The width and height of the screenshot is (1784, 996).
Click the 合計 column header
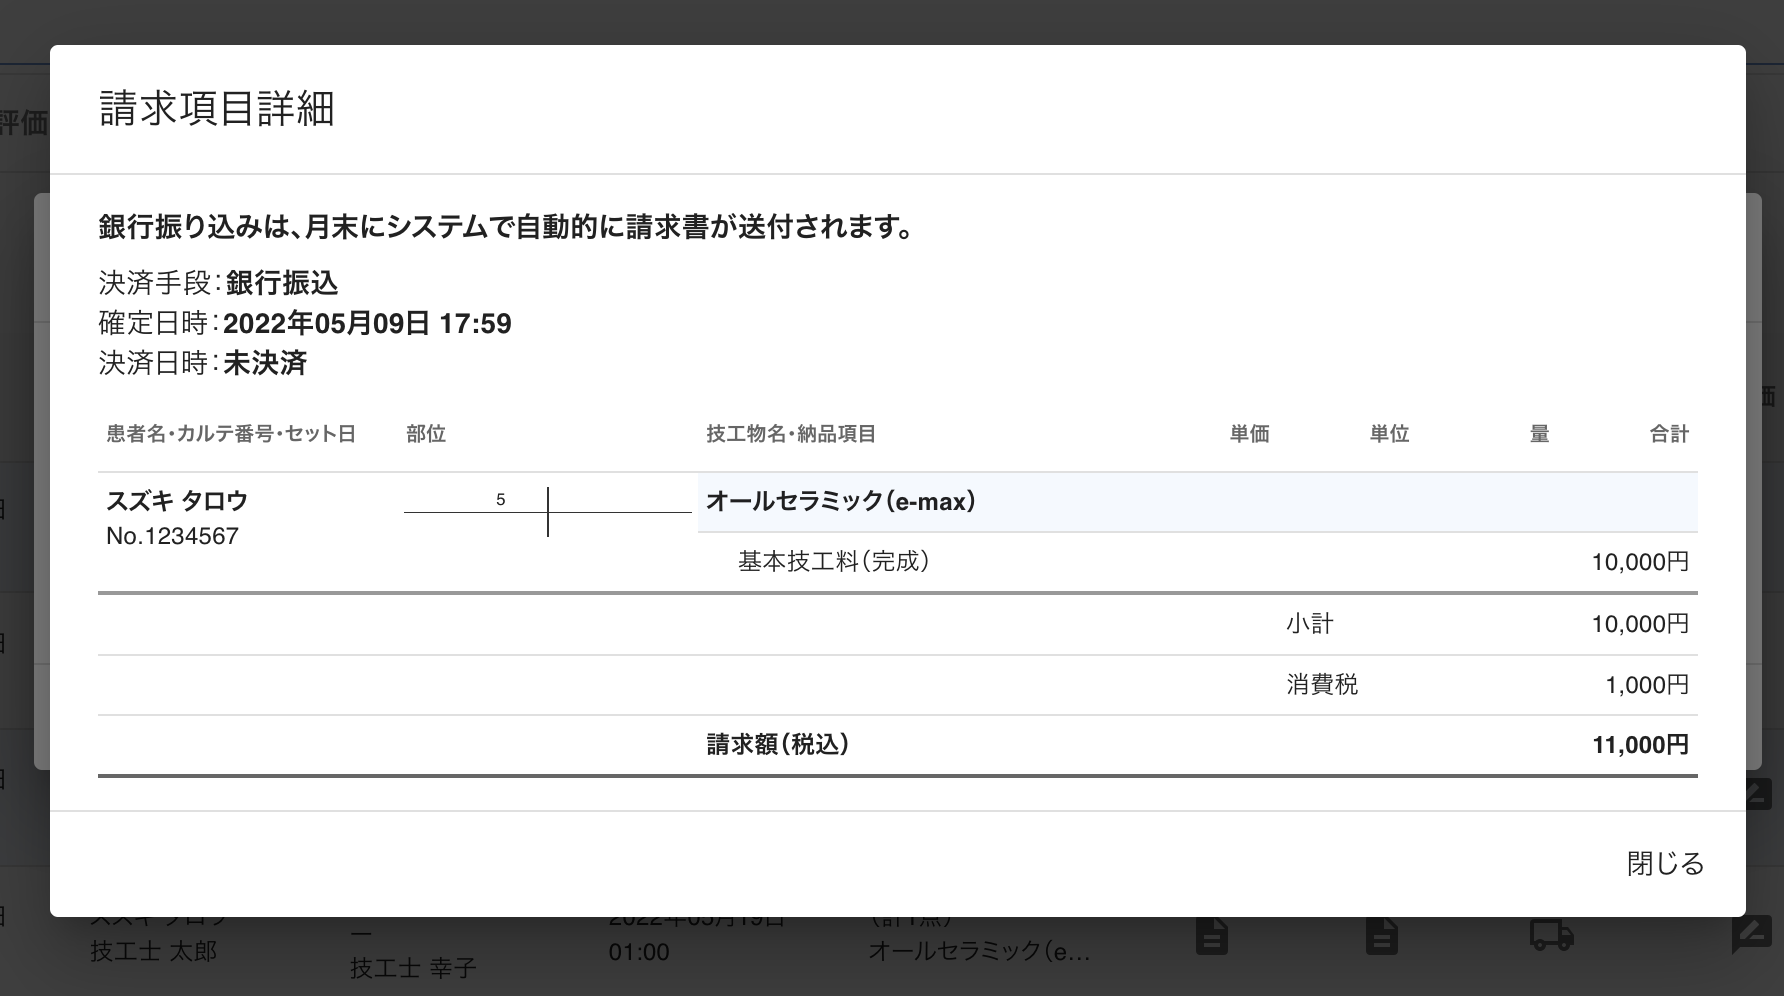(x=1668, y=434)
